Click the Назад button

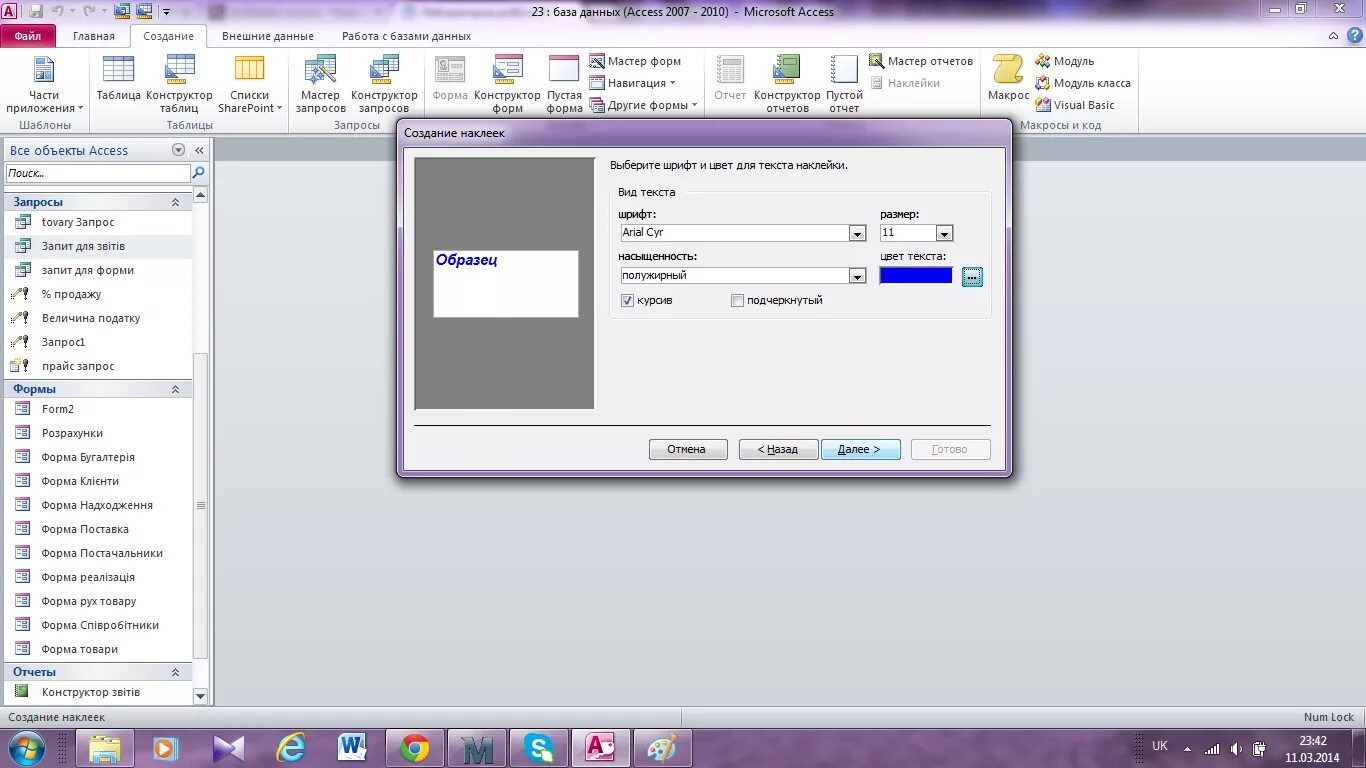click(x=778, y=450)
